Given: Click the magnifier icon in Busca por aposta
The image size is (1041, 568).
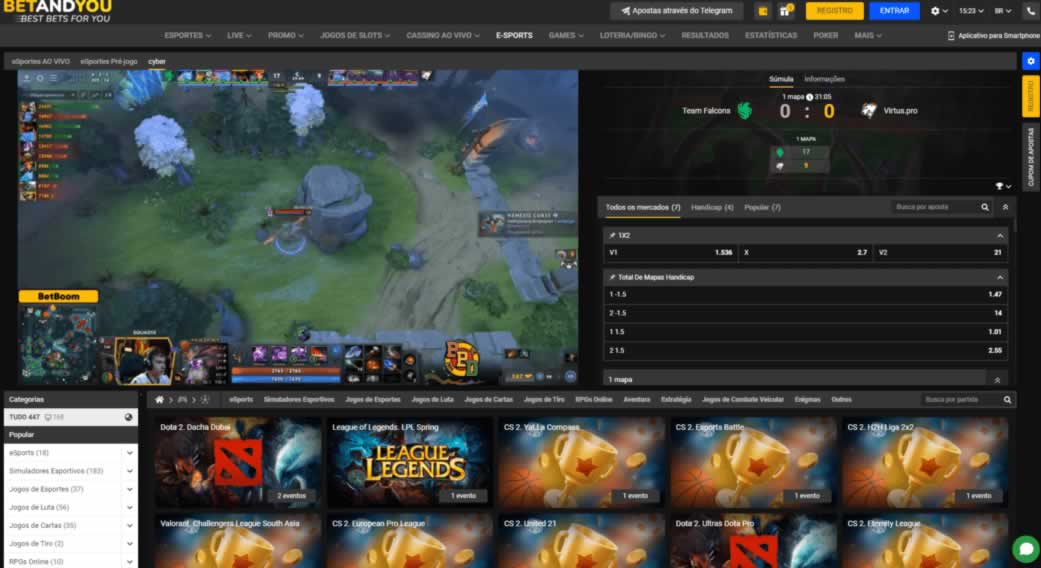Looking at the screenshot, I should click(x=985, y=207).
